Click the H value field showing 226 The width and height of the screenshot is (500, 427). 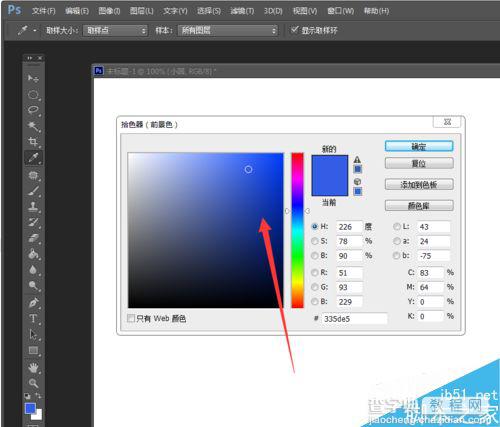click(349, 227)
